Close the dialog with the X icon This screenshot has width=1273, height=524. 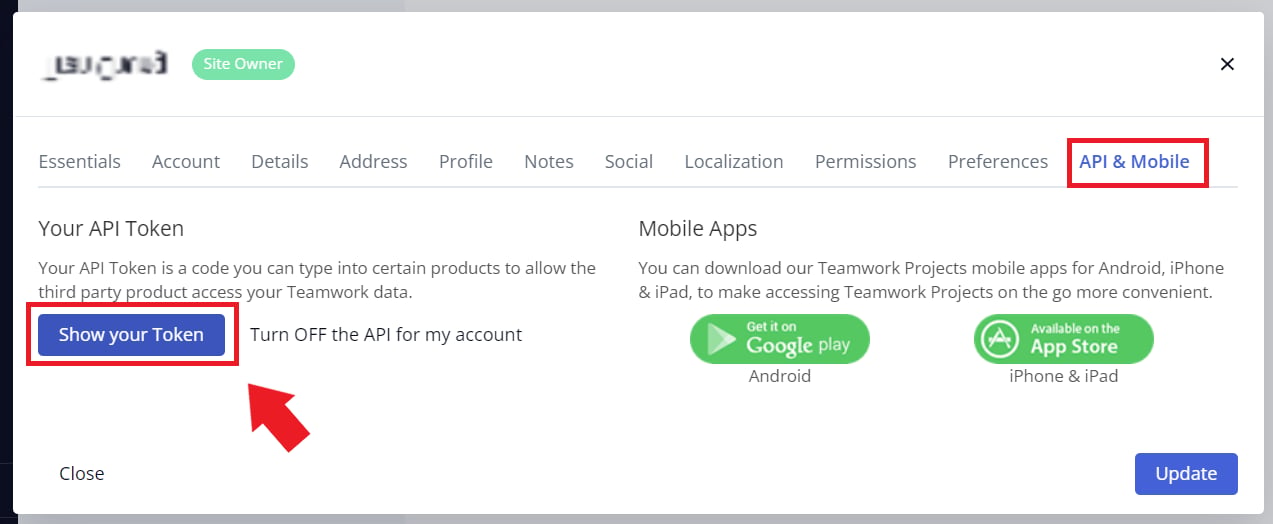point(1227,64)
